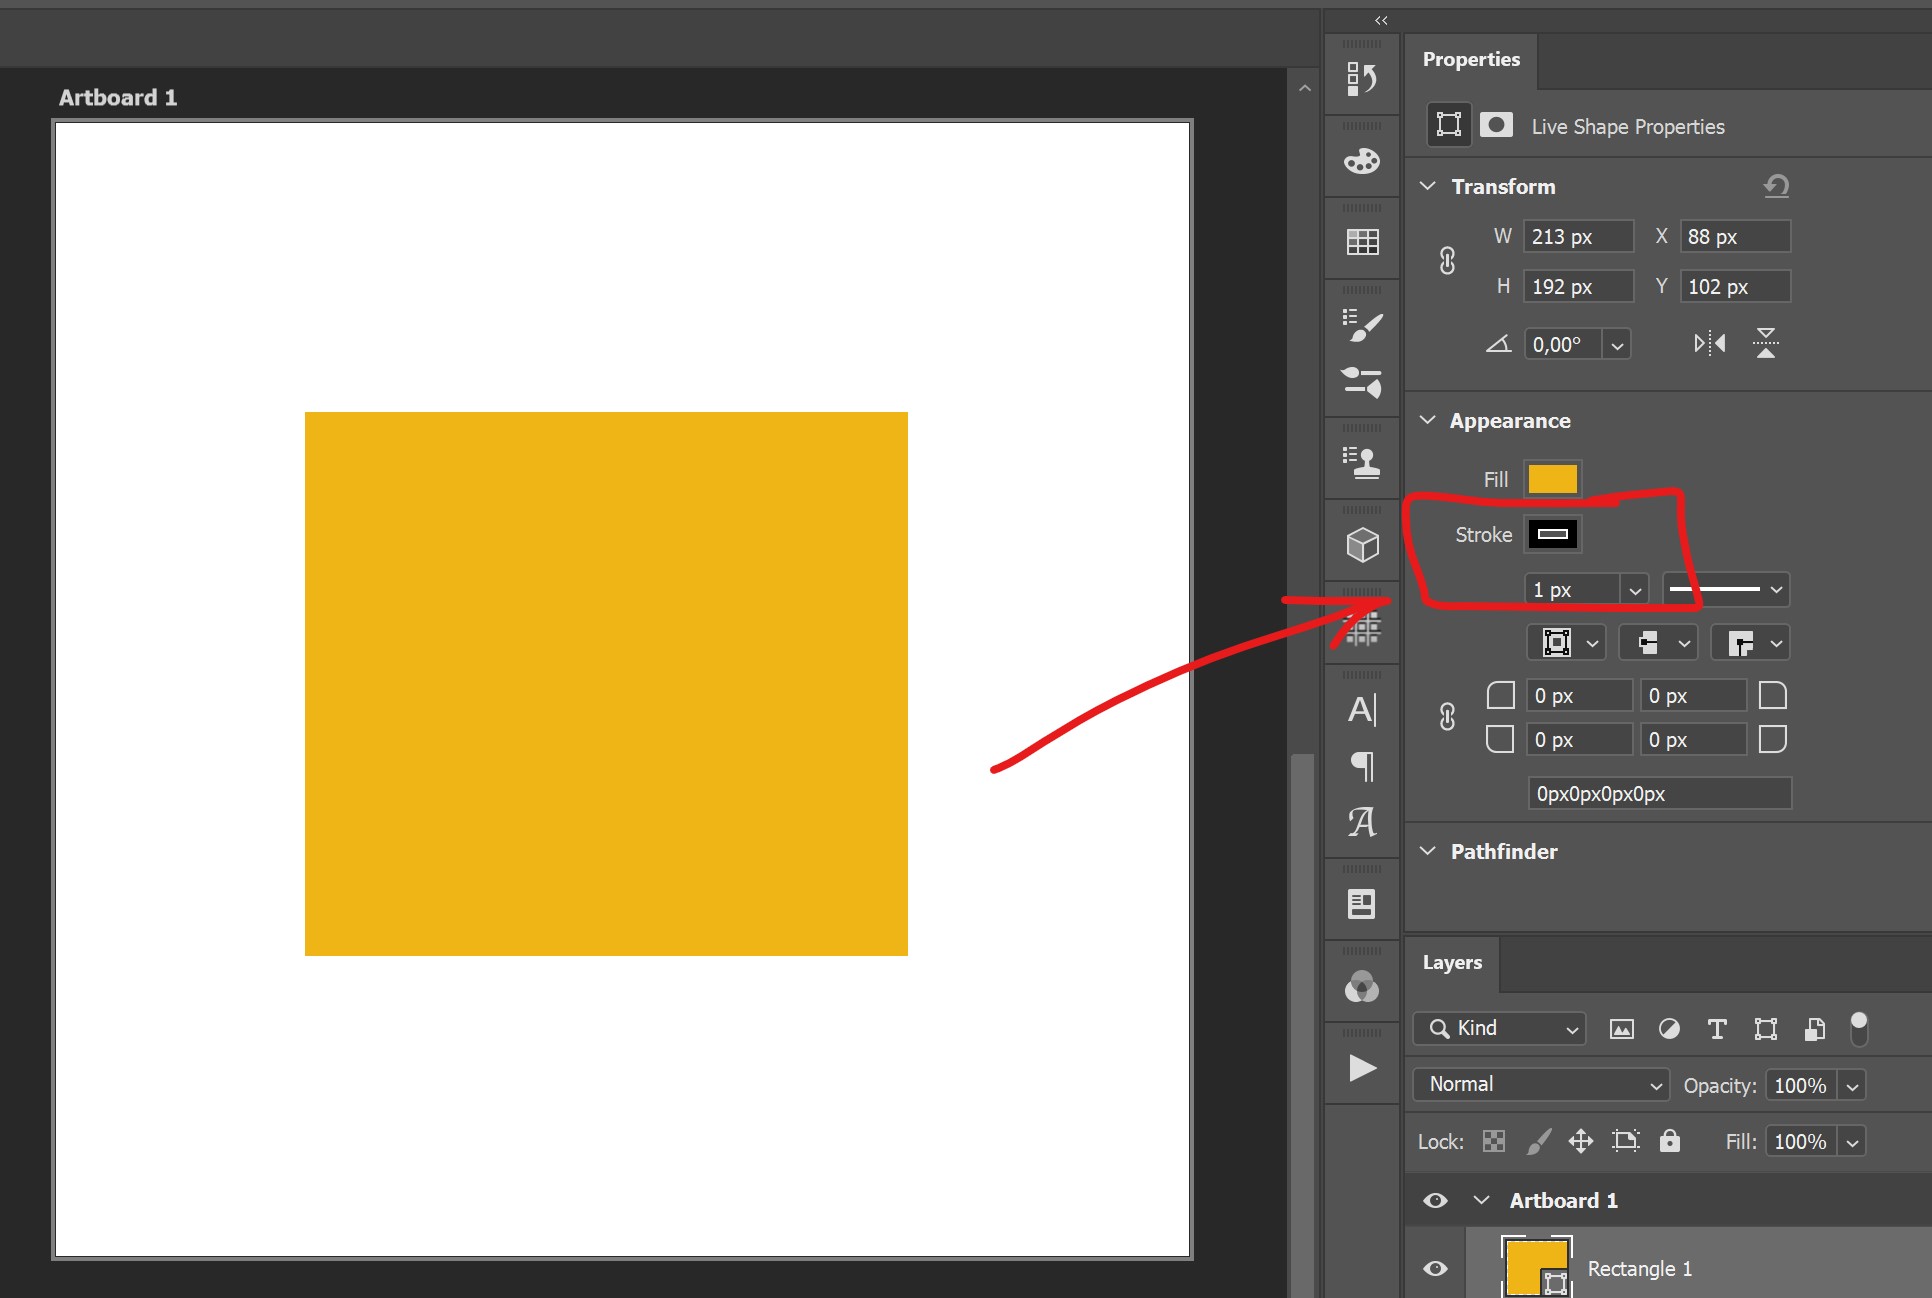Image resolution: width=1932 pixels, height=1298 pixels.
Task: Switch to the Layers tab
Action: 1452,963
